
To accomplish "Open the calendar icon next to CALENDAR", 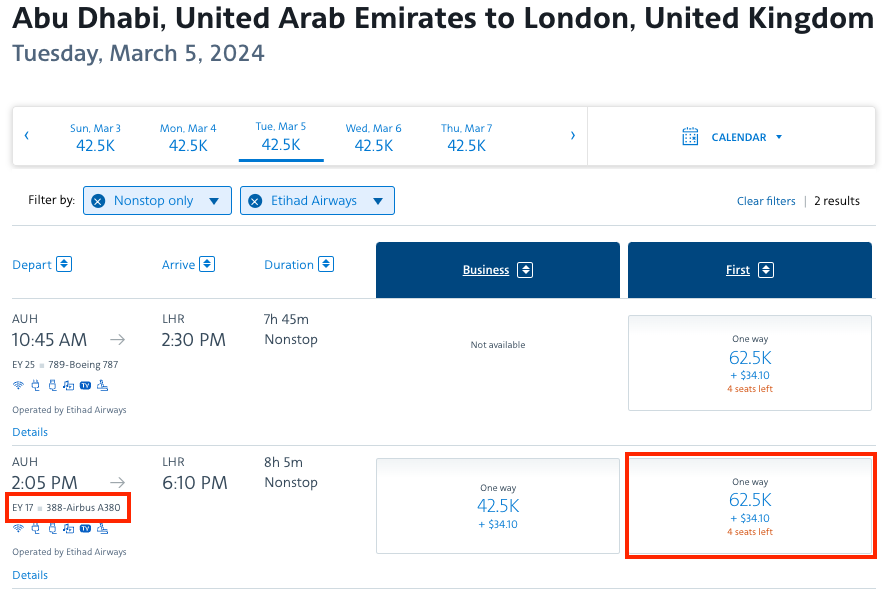I will pos(690,136).
